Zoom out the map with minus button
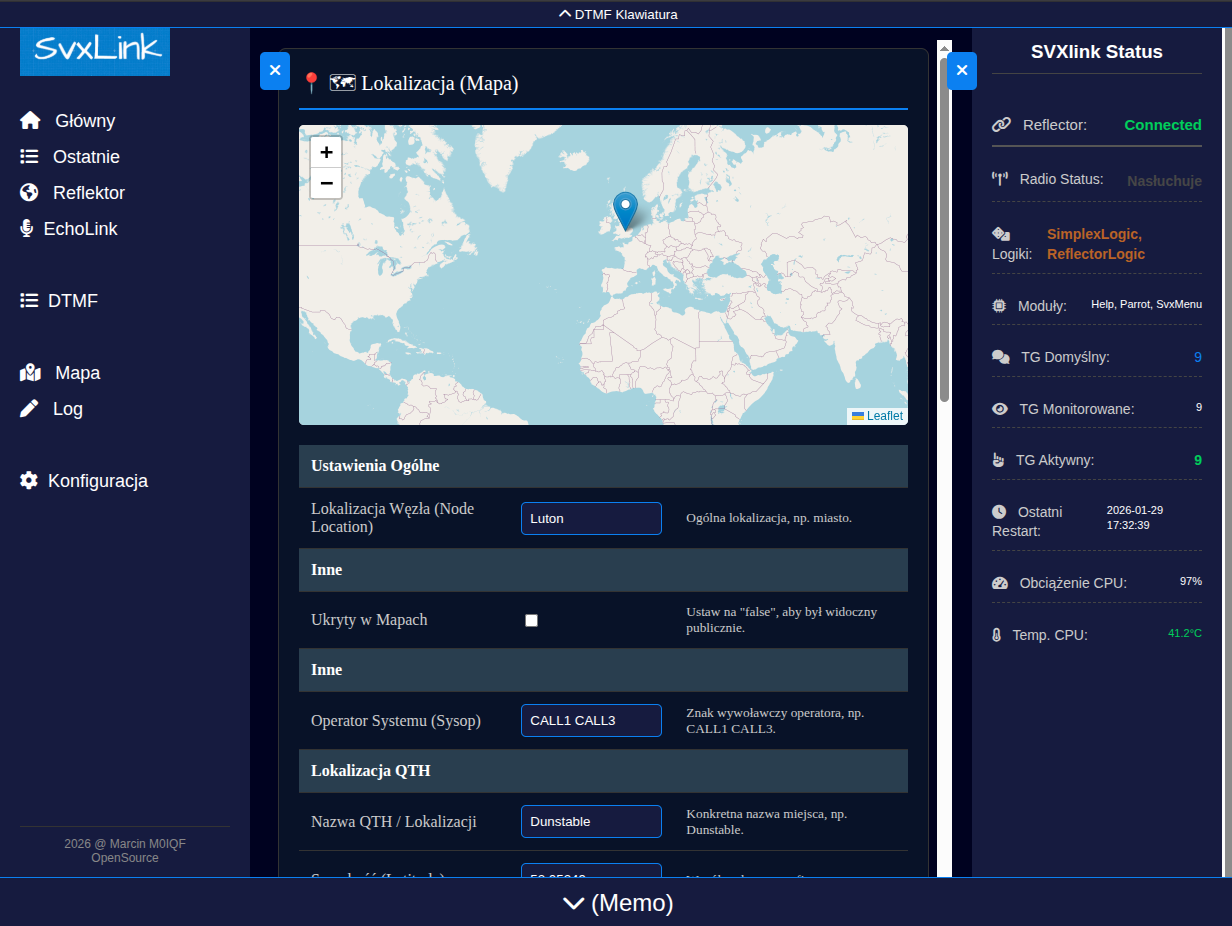This screenshot has height=926, width=1232. point(326,183)
